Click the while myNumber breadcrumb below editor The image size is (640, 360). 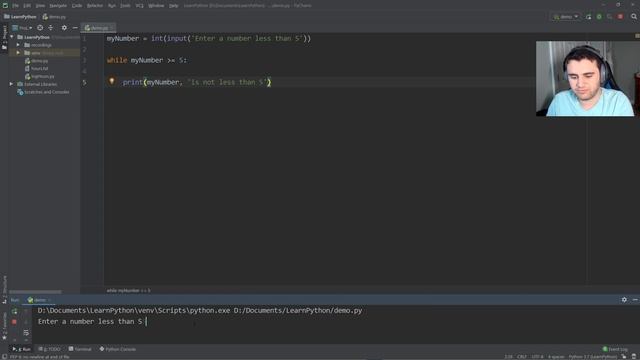coord(128,291)
